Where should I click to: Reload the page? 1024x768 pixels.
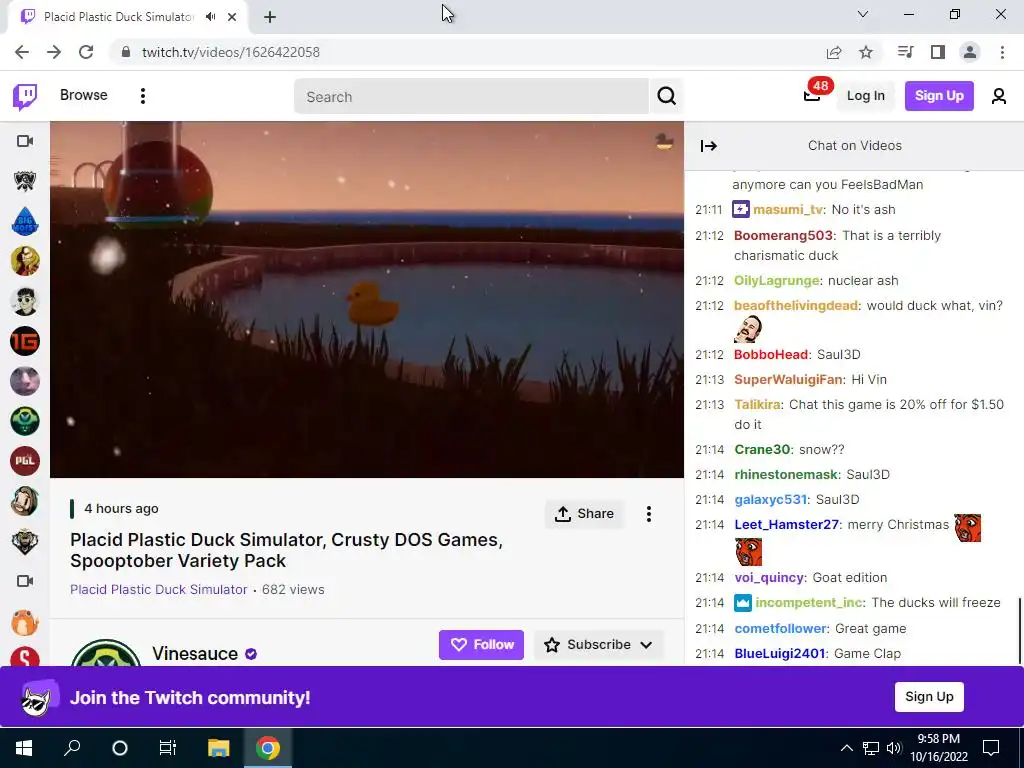[x=86, y=52]
